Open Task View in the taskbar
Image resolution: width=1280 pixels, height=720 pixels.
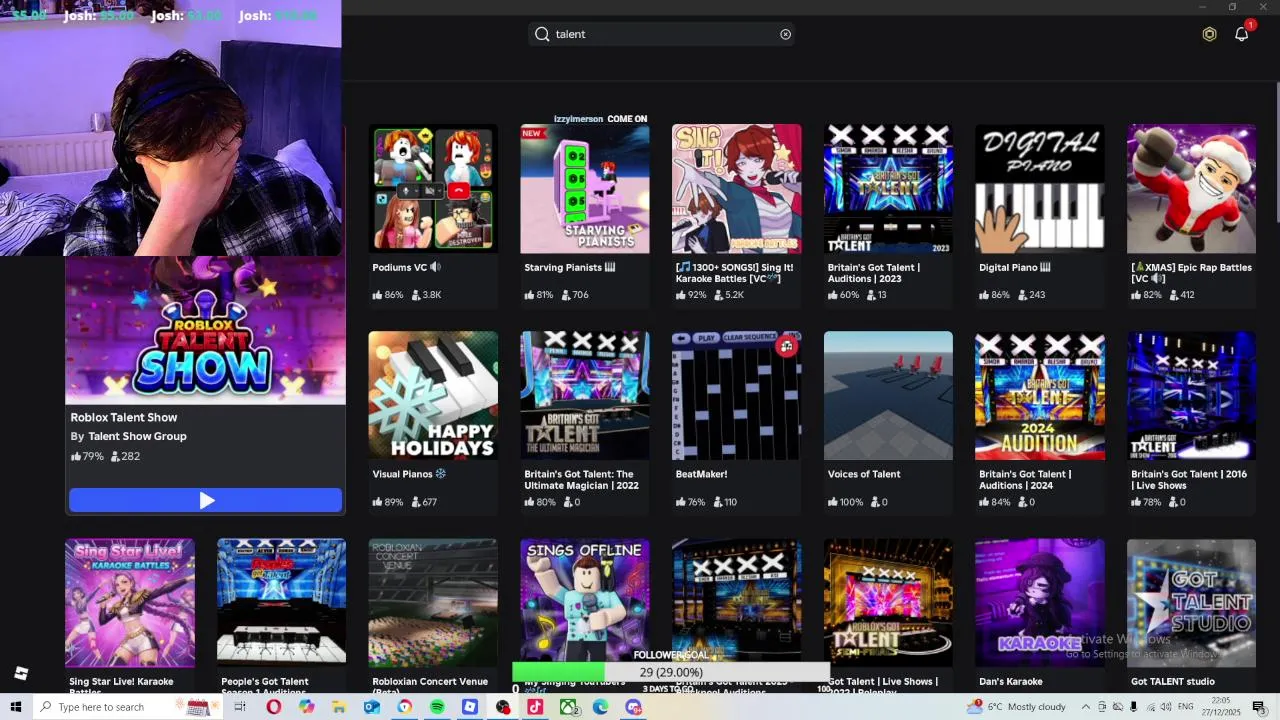tap(240, 707)
